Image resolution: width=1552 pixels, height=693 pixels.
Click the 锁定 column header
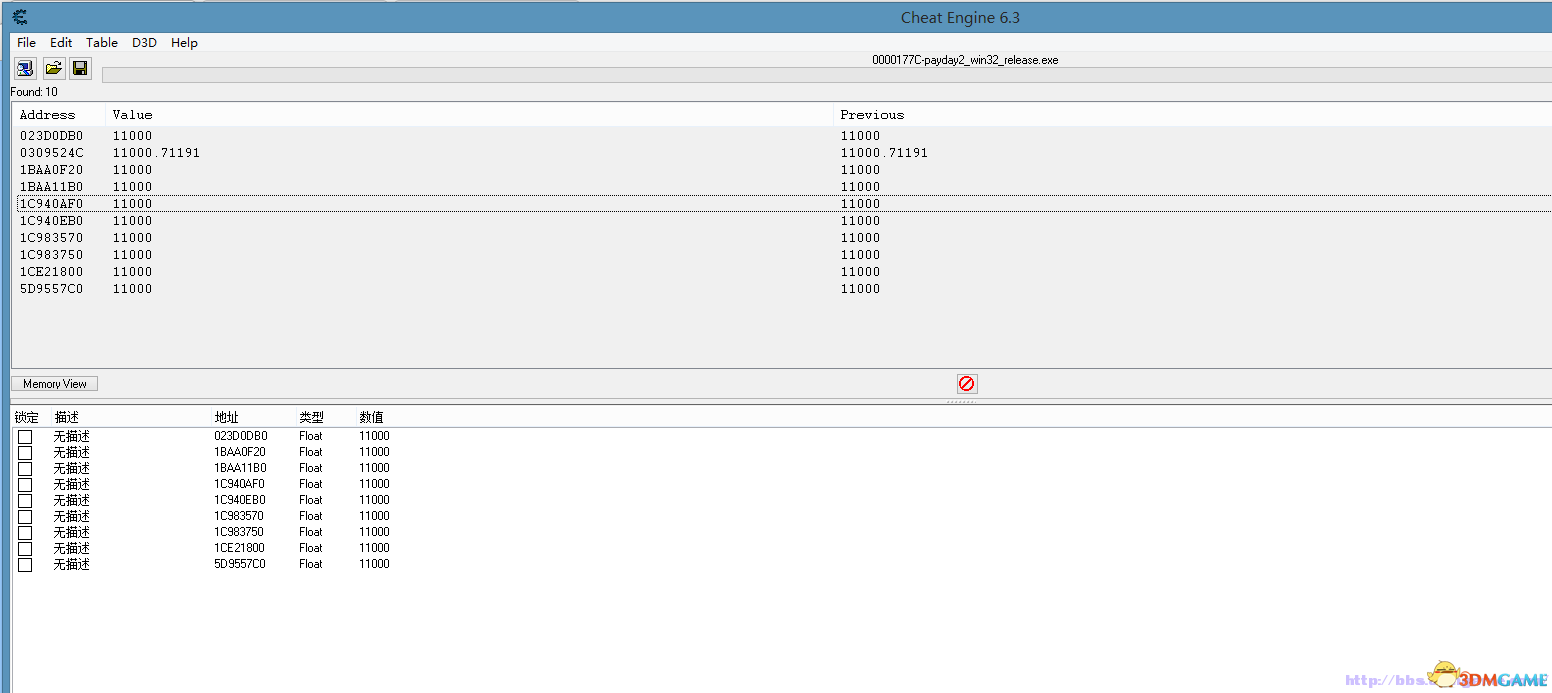click(x=27, y=417)
